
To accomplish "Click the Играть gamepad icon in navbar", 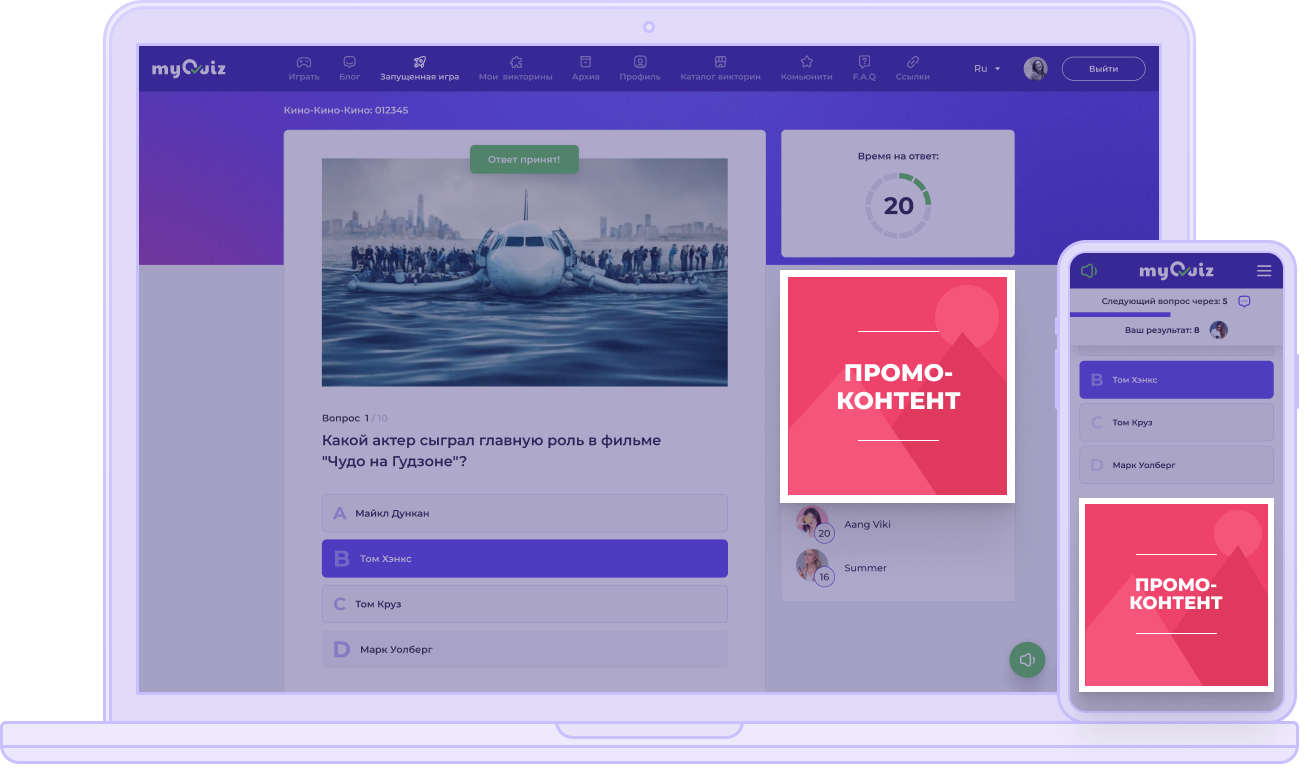I will pos(303,62).
